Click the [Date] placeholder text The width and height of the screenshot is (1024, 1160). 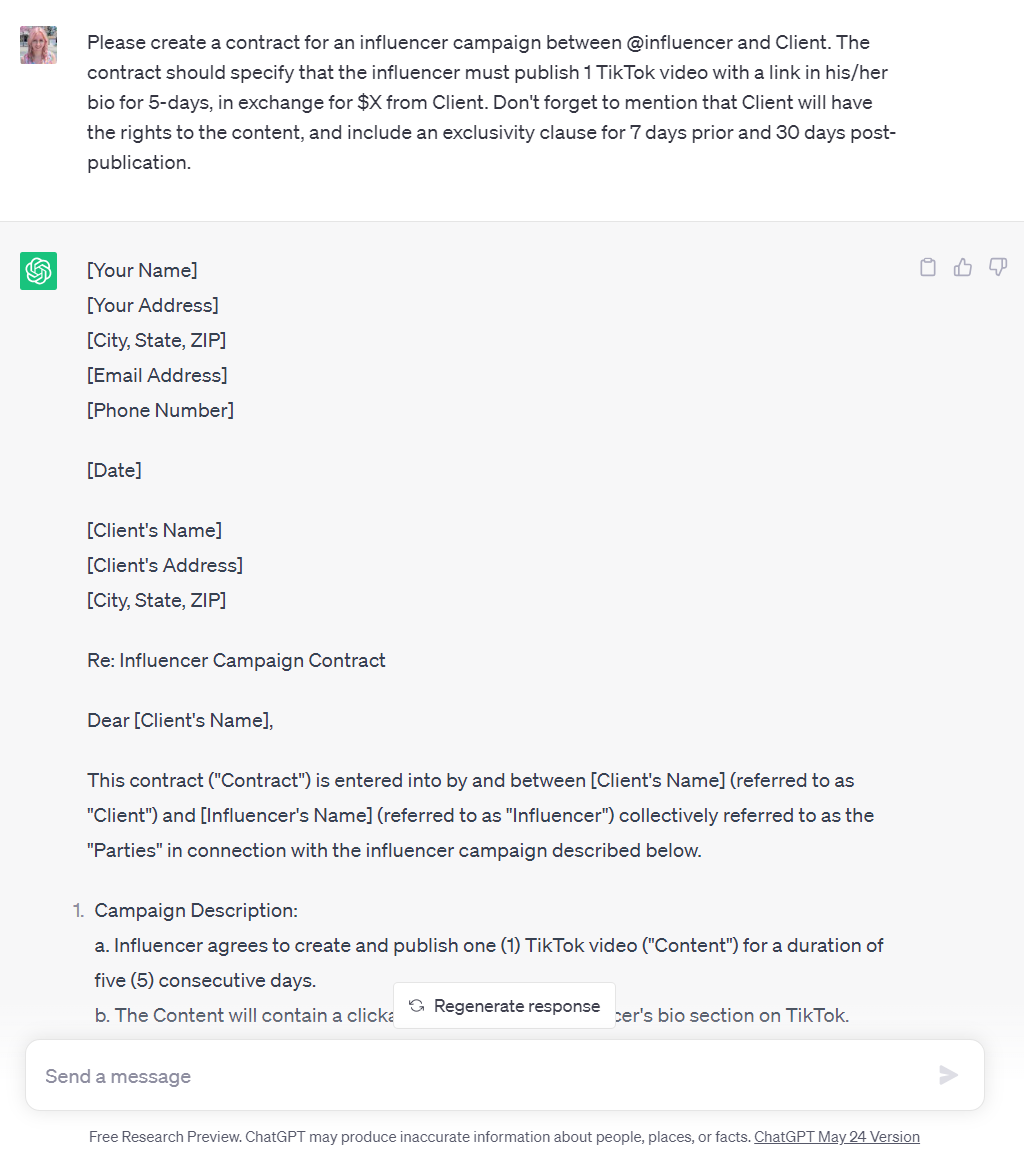[114, 470]
